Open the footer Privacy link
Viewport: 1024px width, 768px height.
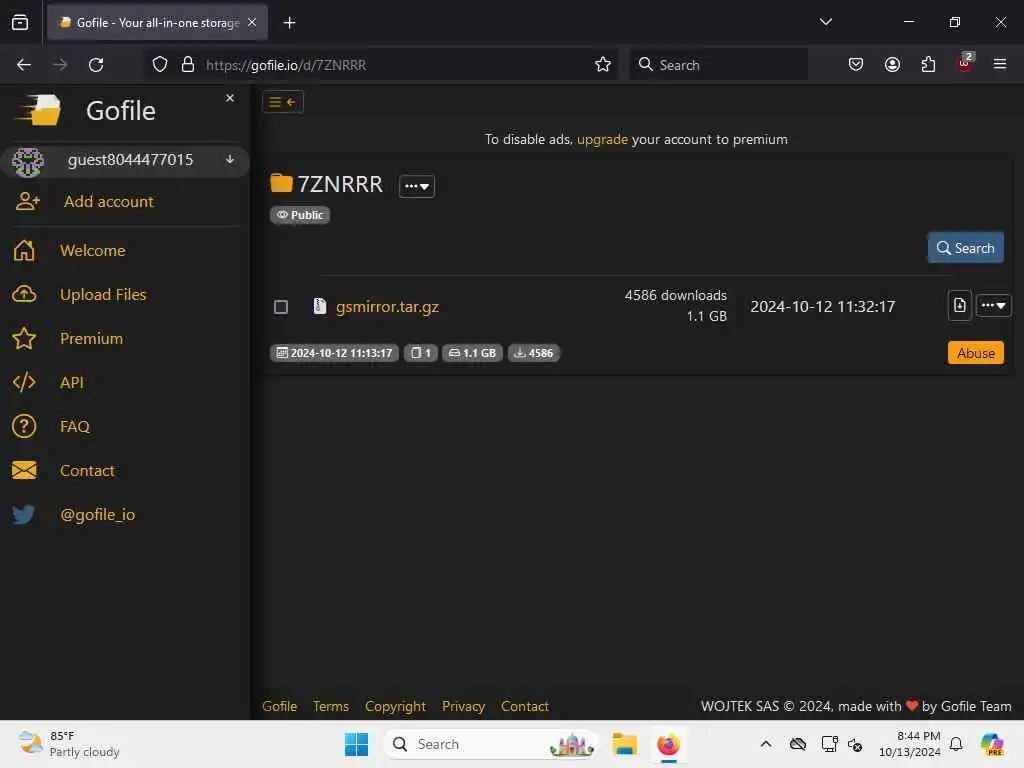coord(463,706)
